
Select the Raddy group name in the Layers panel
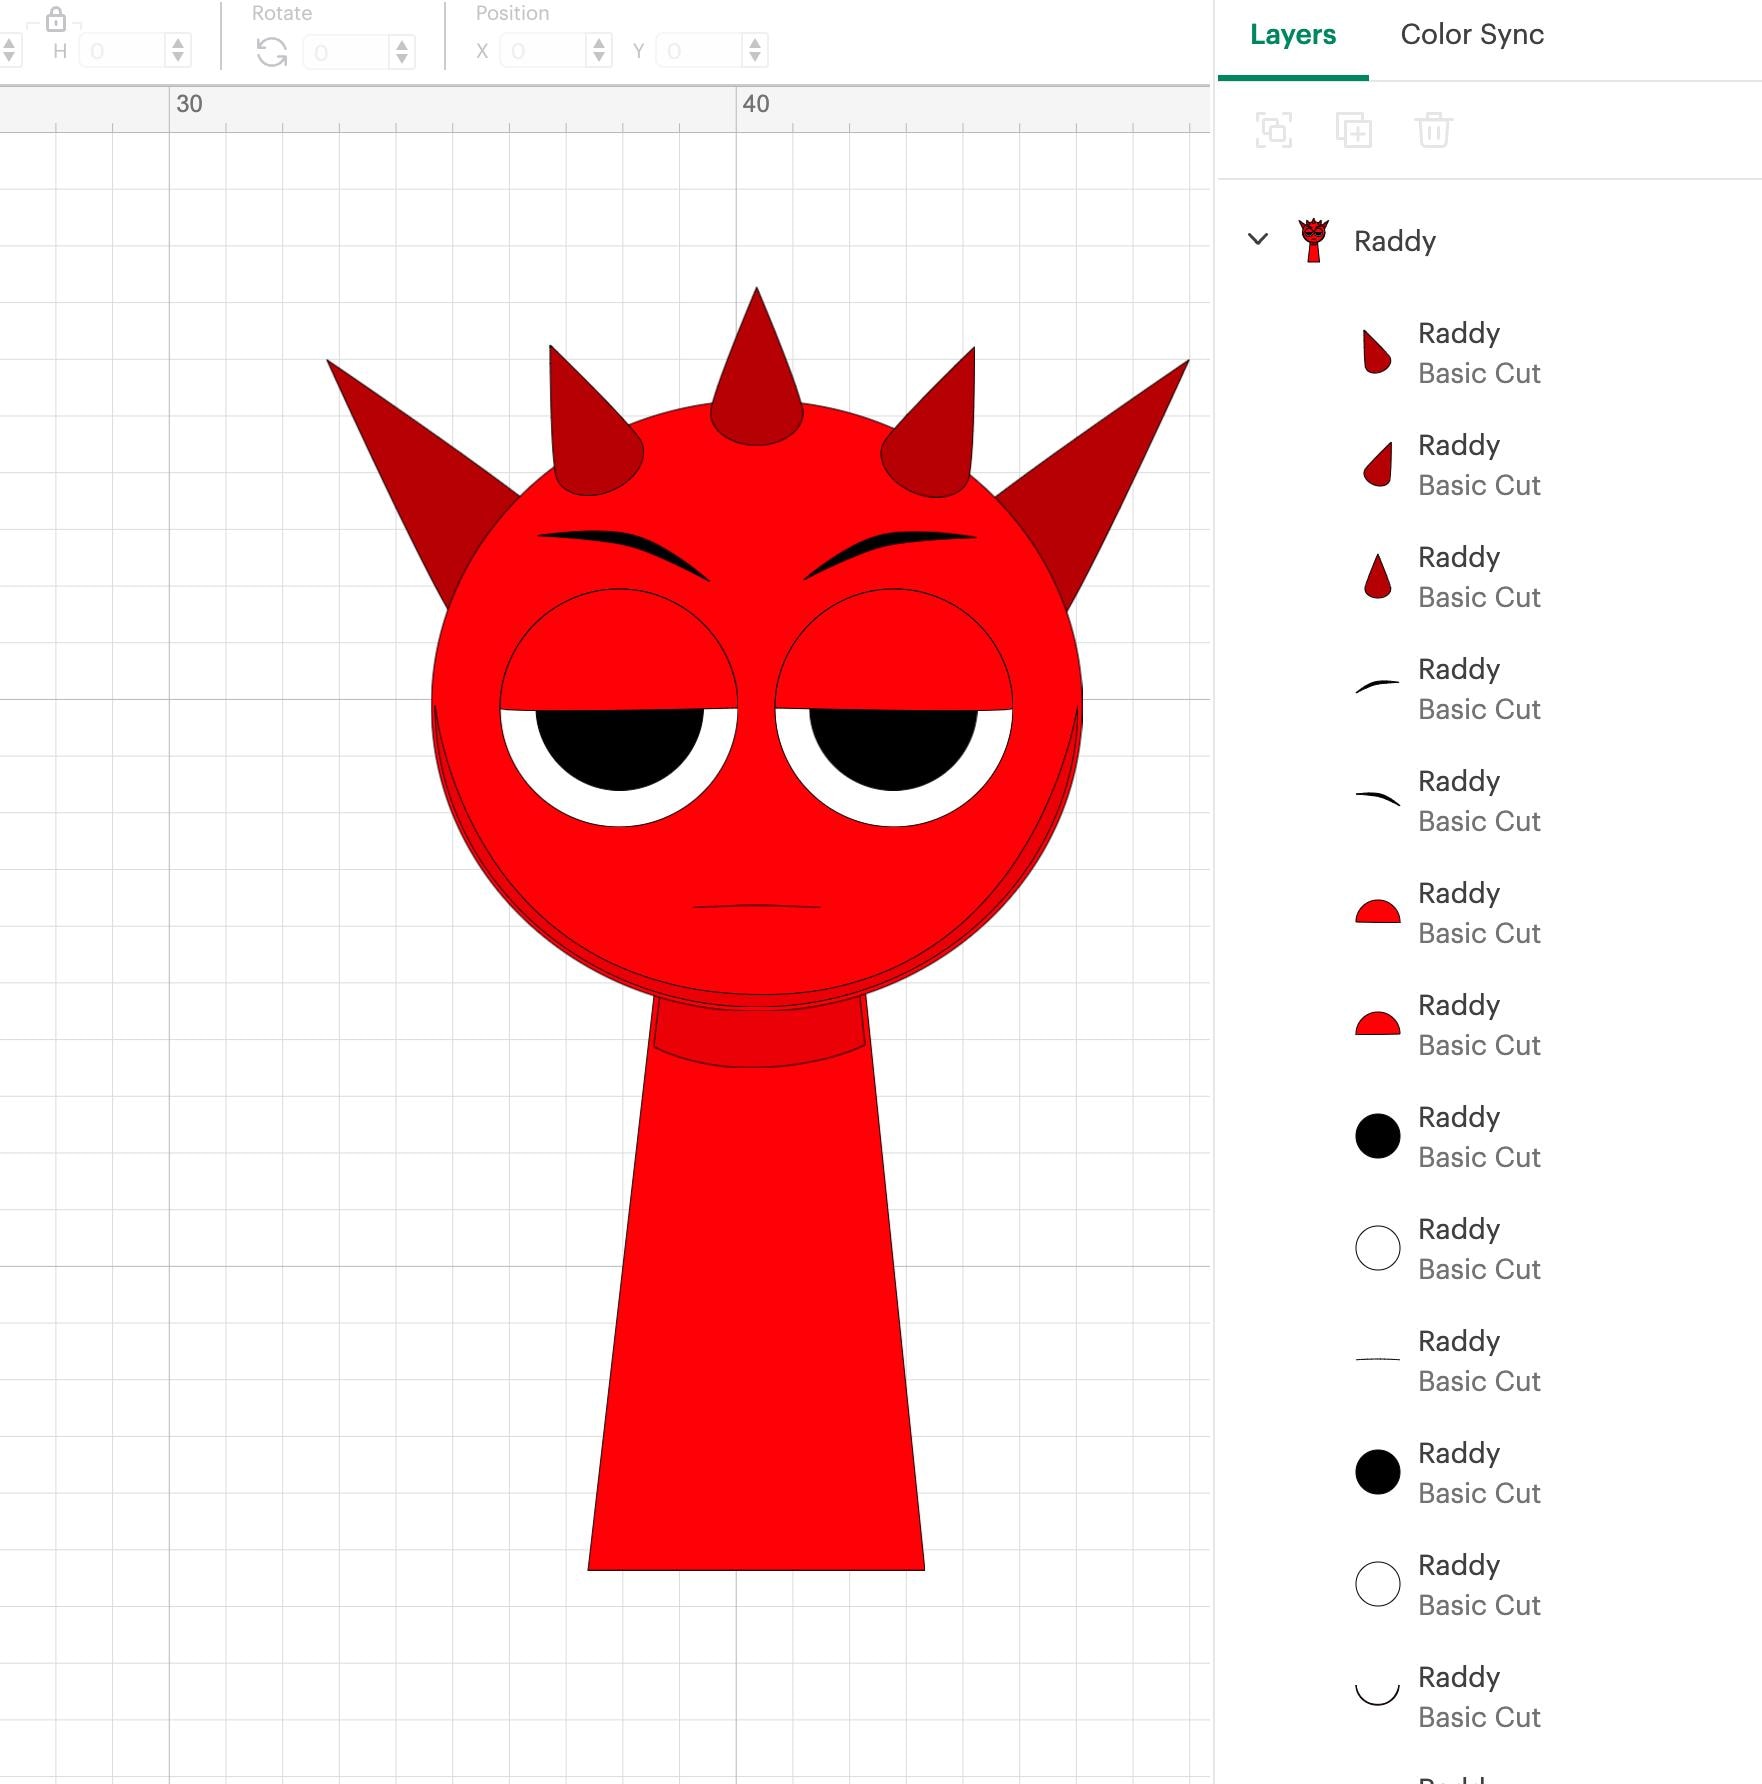coord(1395,240)
